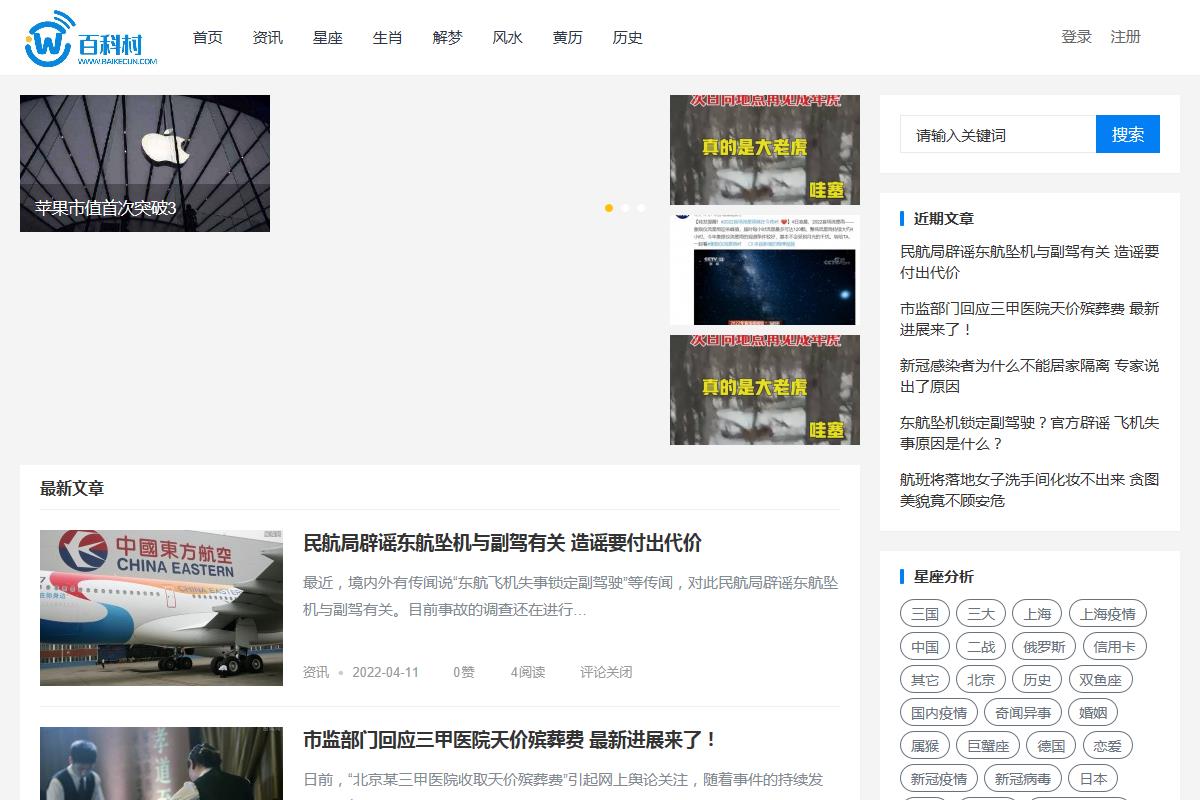This screenshot has width=1200, height=800.
Task: Open the 资讯 menu item
Action: [x=268, y=37]
